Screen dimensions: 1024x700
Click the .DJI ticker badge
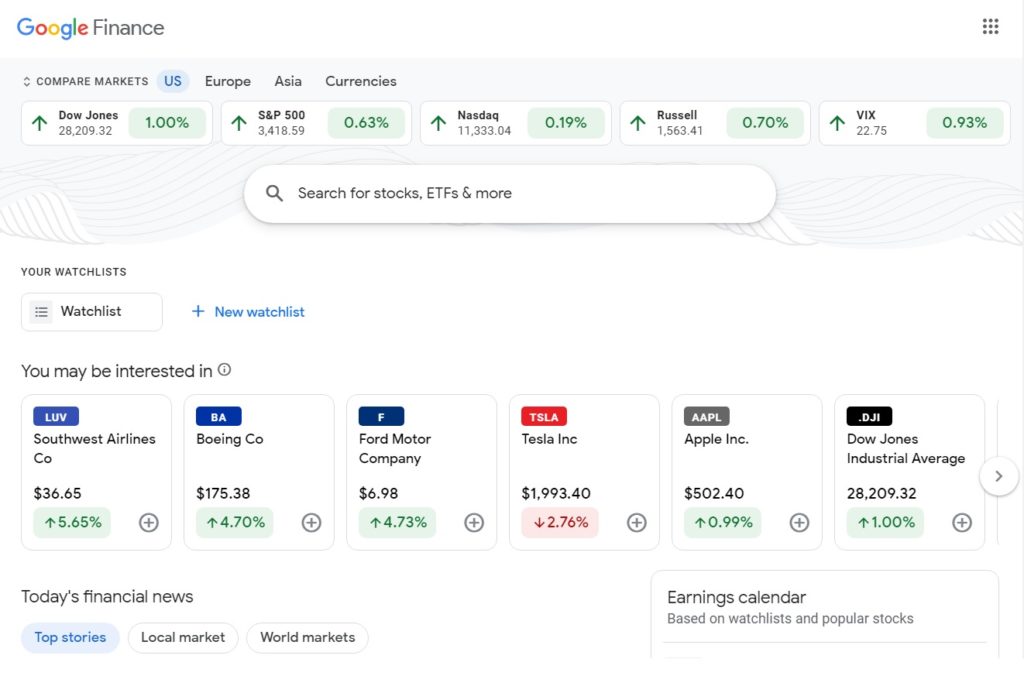(869, 417)
